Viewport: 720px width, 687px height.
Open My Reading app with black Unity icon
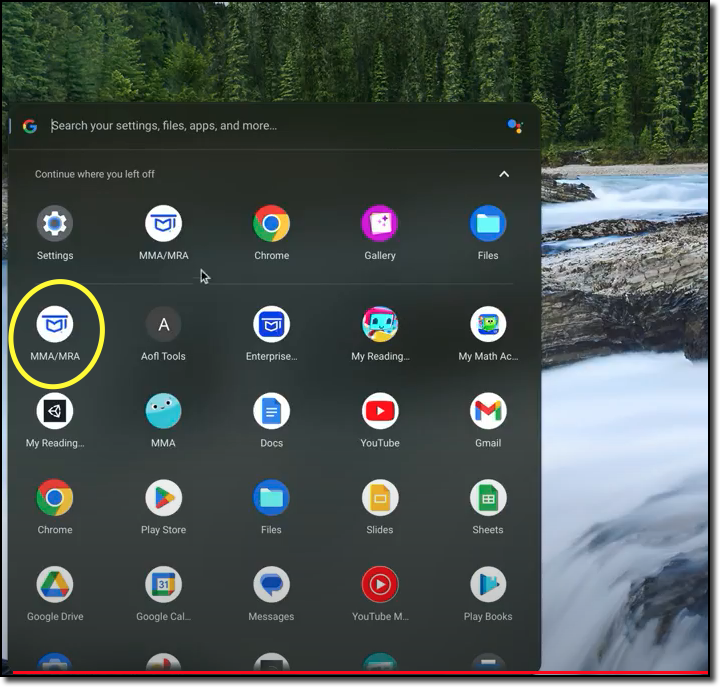point(55,411)
